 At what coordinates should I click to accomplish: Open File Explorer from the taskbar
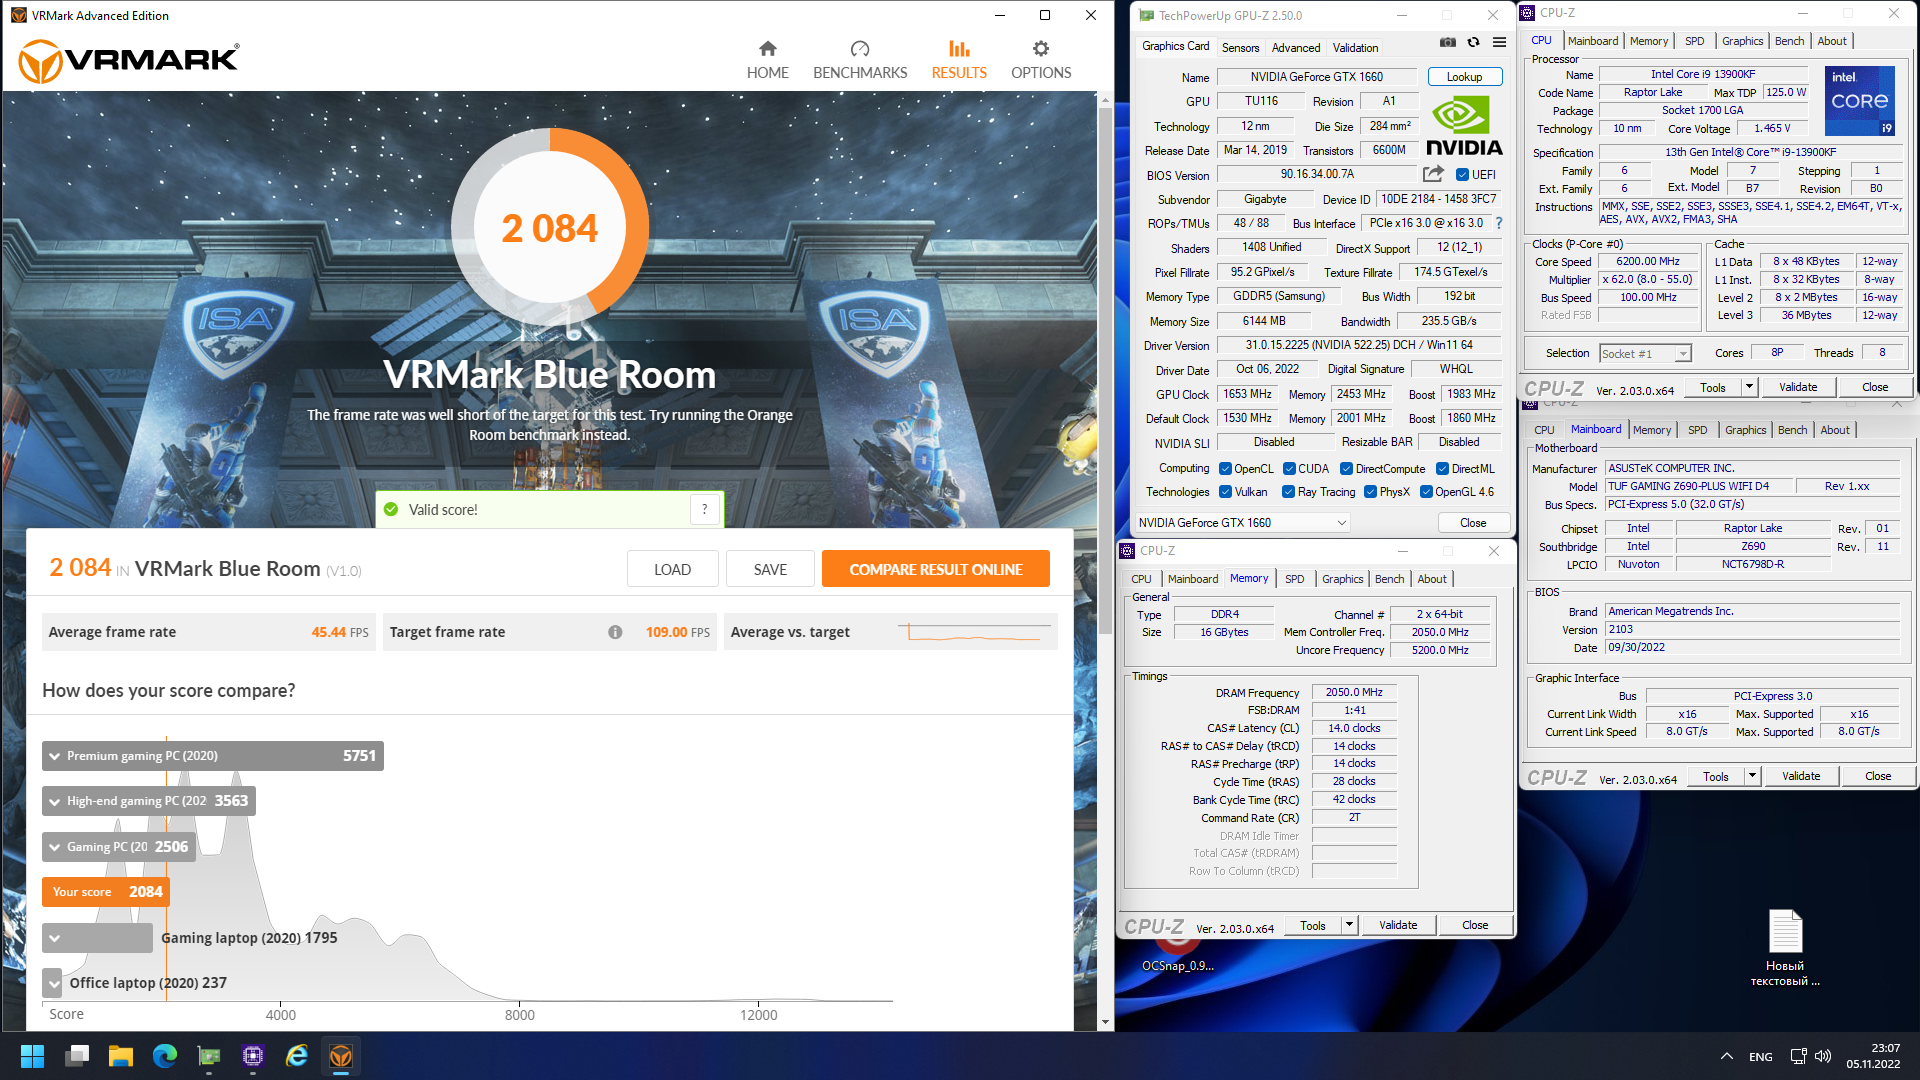(x=121, y=1056)
